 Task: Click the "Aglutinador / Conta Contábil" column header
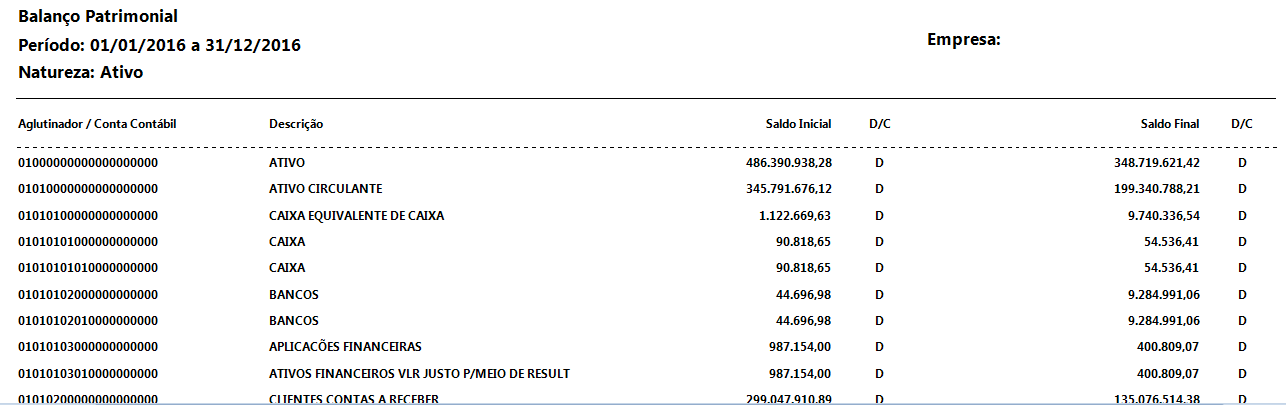97,124
